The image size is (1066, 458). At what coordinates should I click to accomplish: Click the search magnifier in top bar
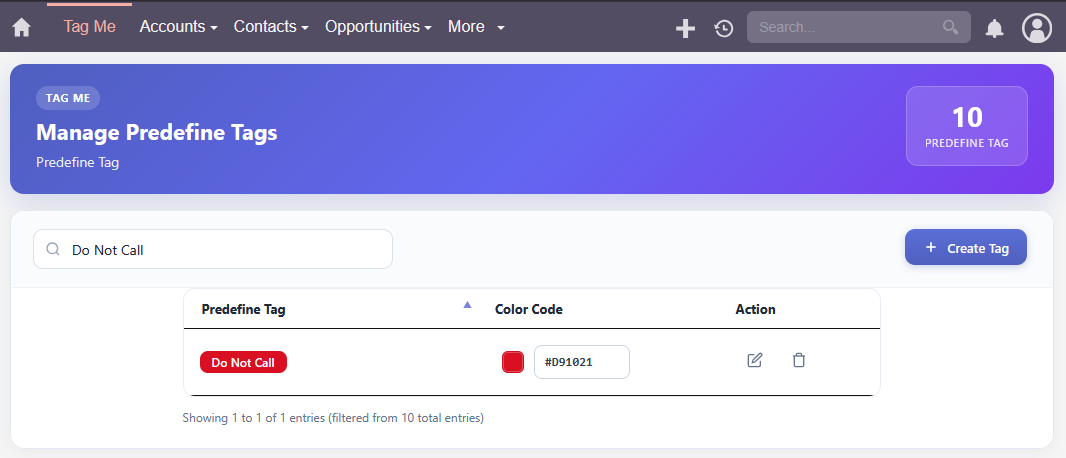(950, 27)
